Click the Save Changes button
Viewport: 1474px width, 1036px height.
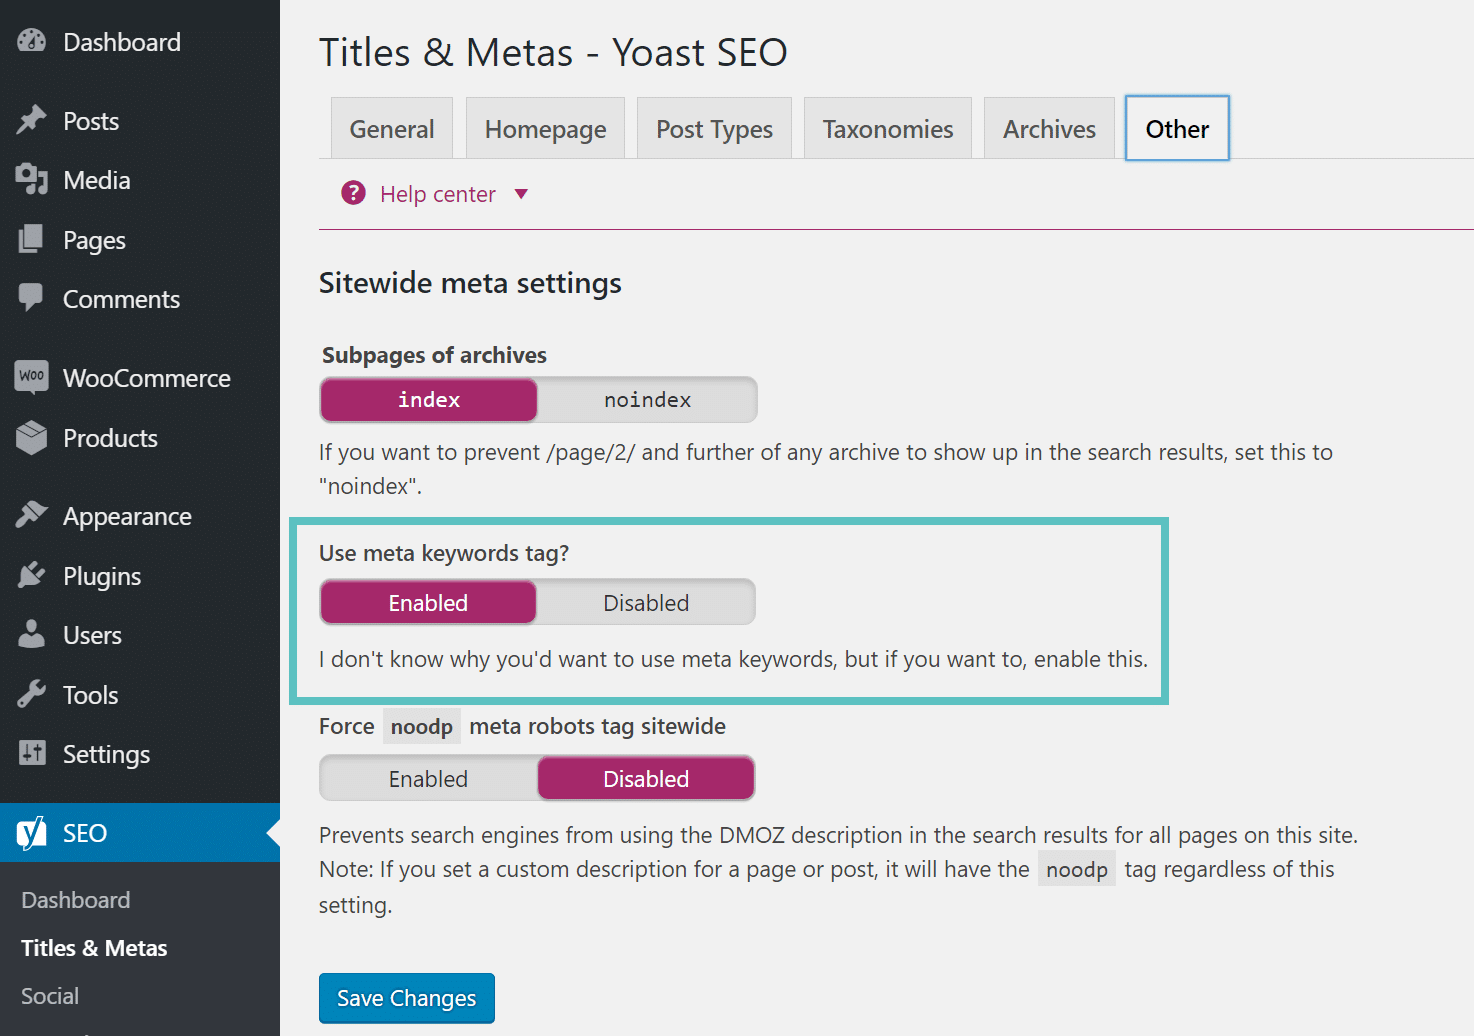[x=406, y=998]
